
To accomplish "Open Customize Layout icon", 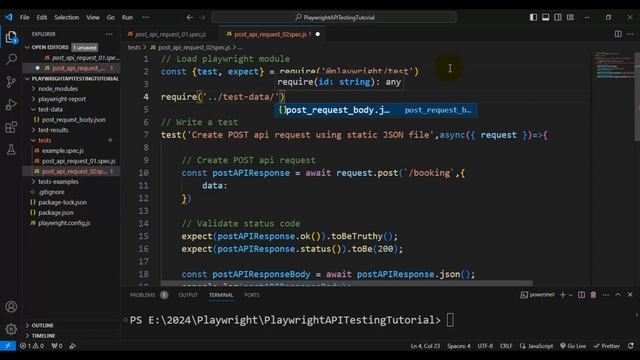I will coord(570,17).
